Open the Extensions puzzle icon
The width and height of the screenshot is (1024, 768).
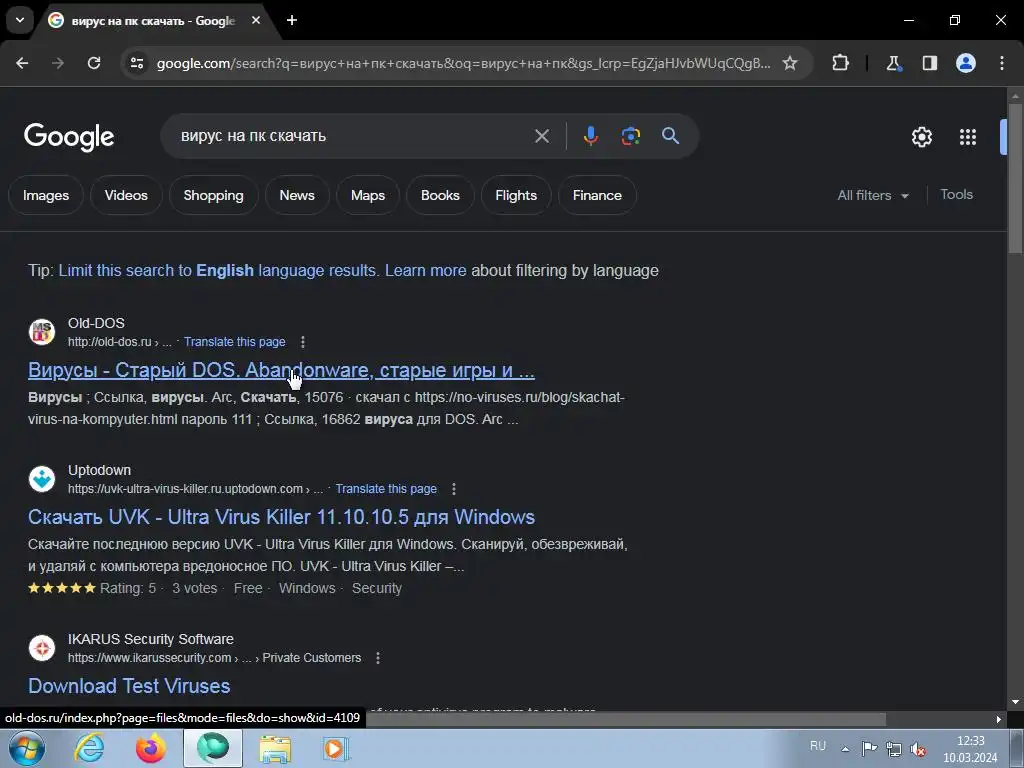[840, 63]
